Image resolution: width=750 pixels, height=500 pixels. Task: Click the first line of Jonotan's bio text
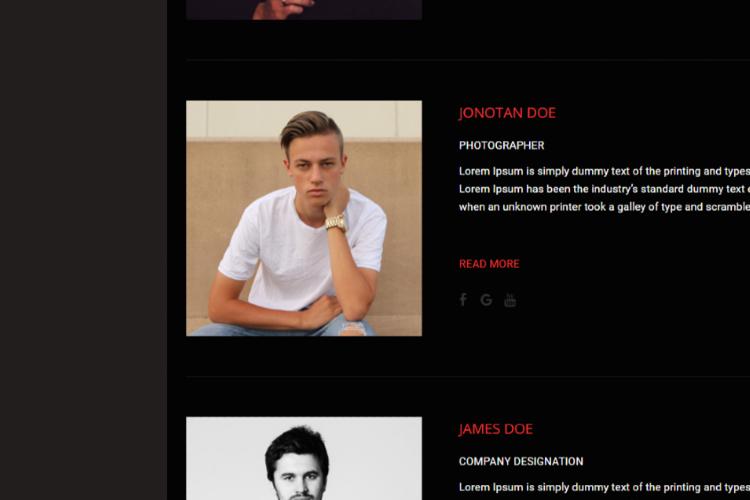coord(604,171)
